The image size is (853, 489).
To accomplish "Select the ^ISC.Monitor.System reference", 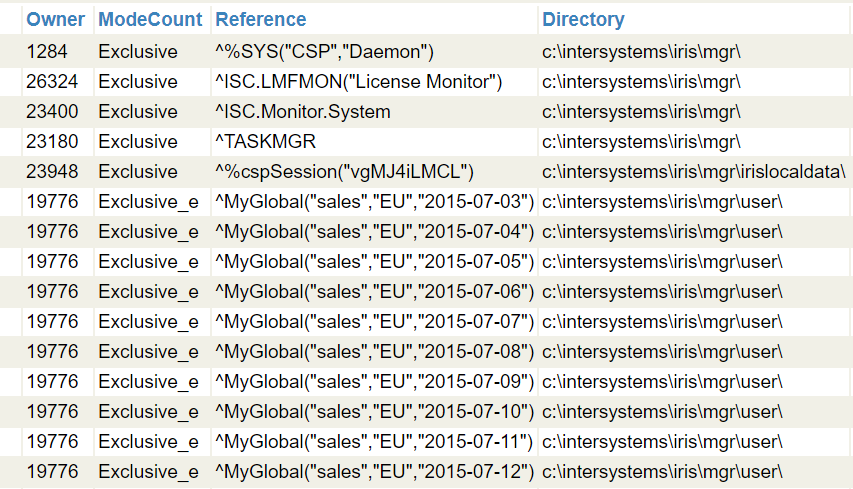I will [302, 111].
